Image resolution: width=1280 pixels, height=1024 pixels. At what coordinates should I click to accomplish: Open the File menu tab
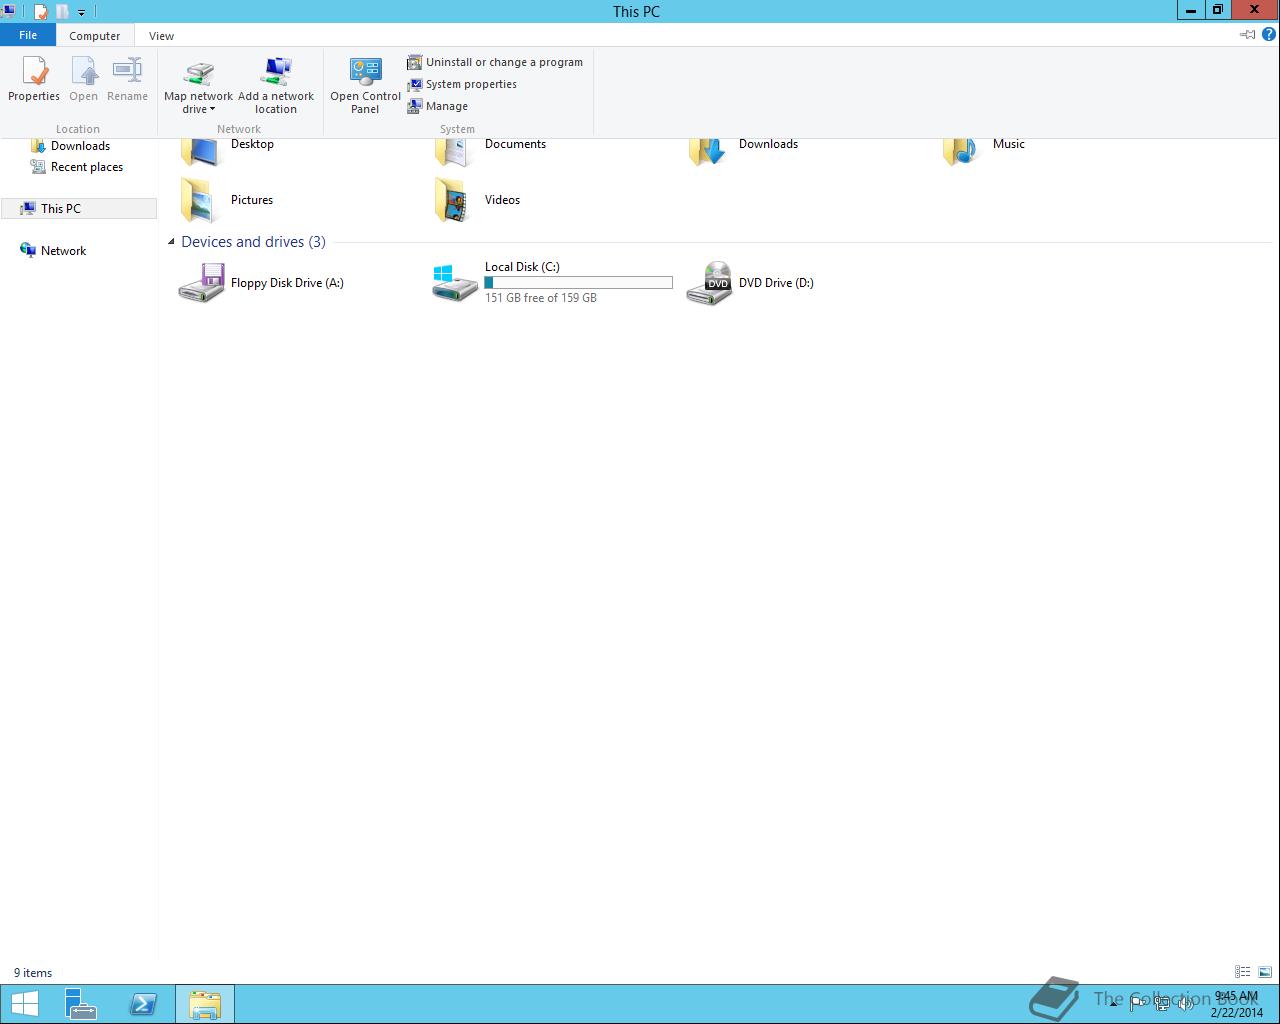(28, 35)
